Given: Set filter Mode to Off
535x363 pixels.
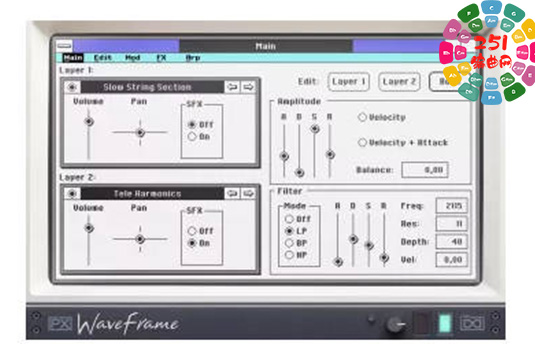Looking at the screenshot, I should (x=289, y=219).
